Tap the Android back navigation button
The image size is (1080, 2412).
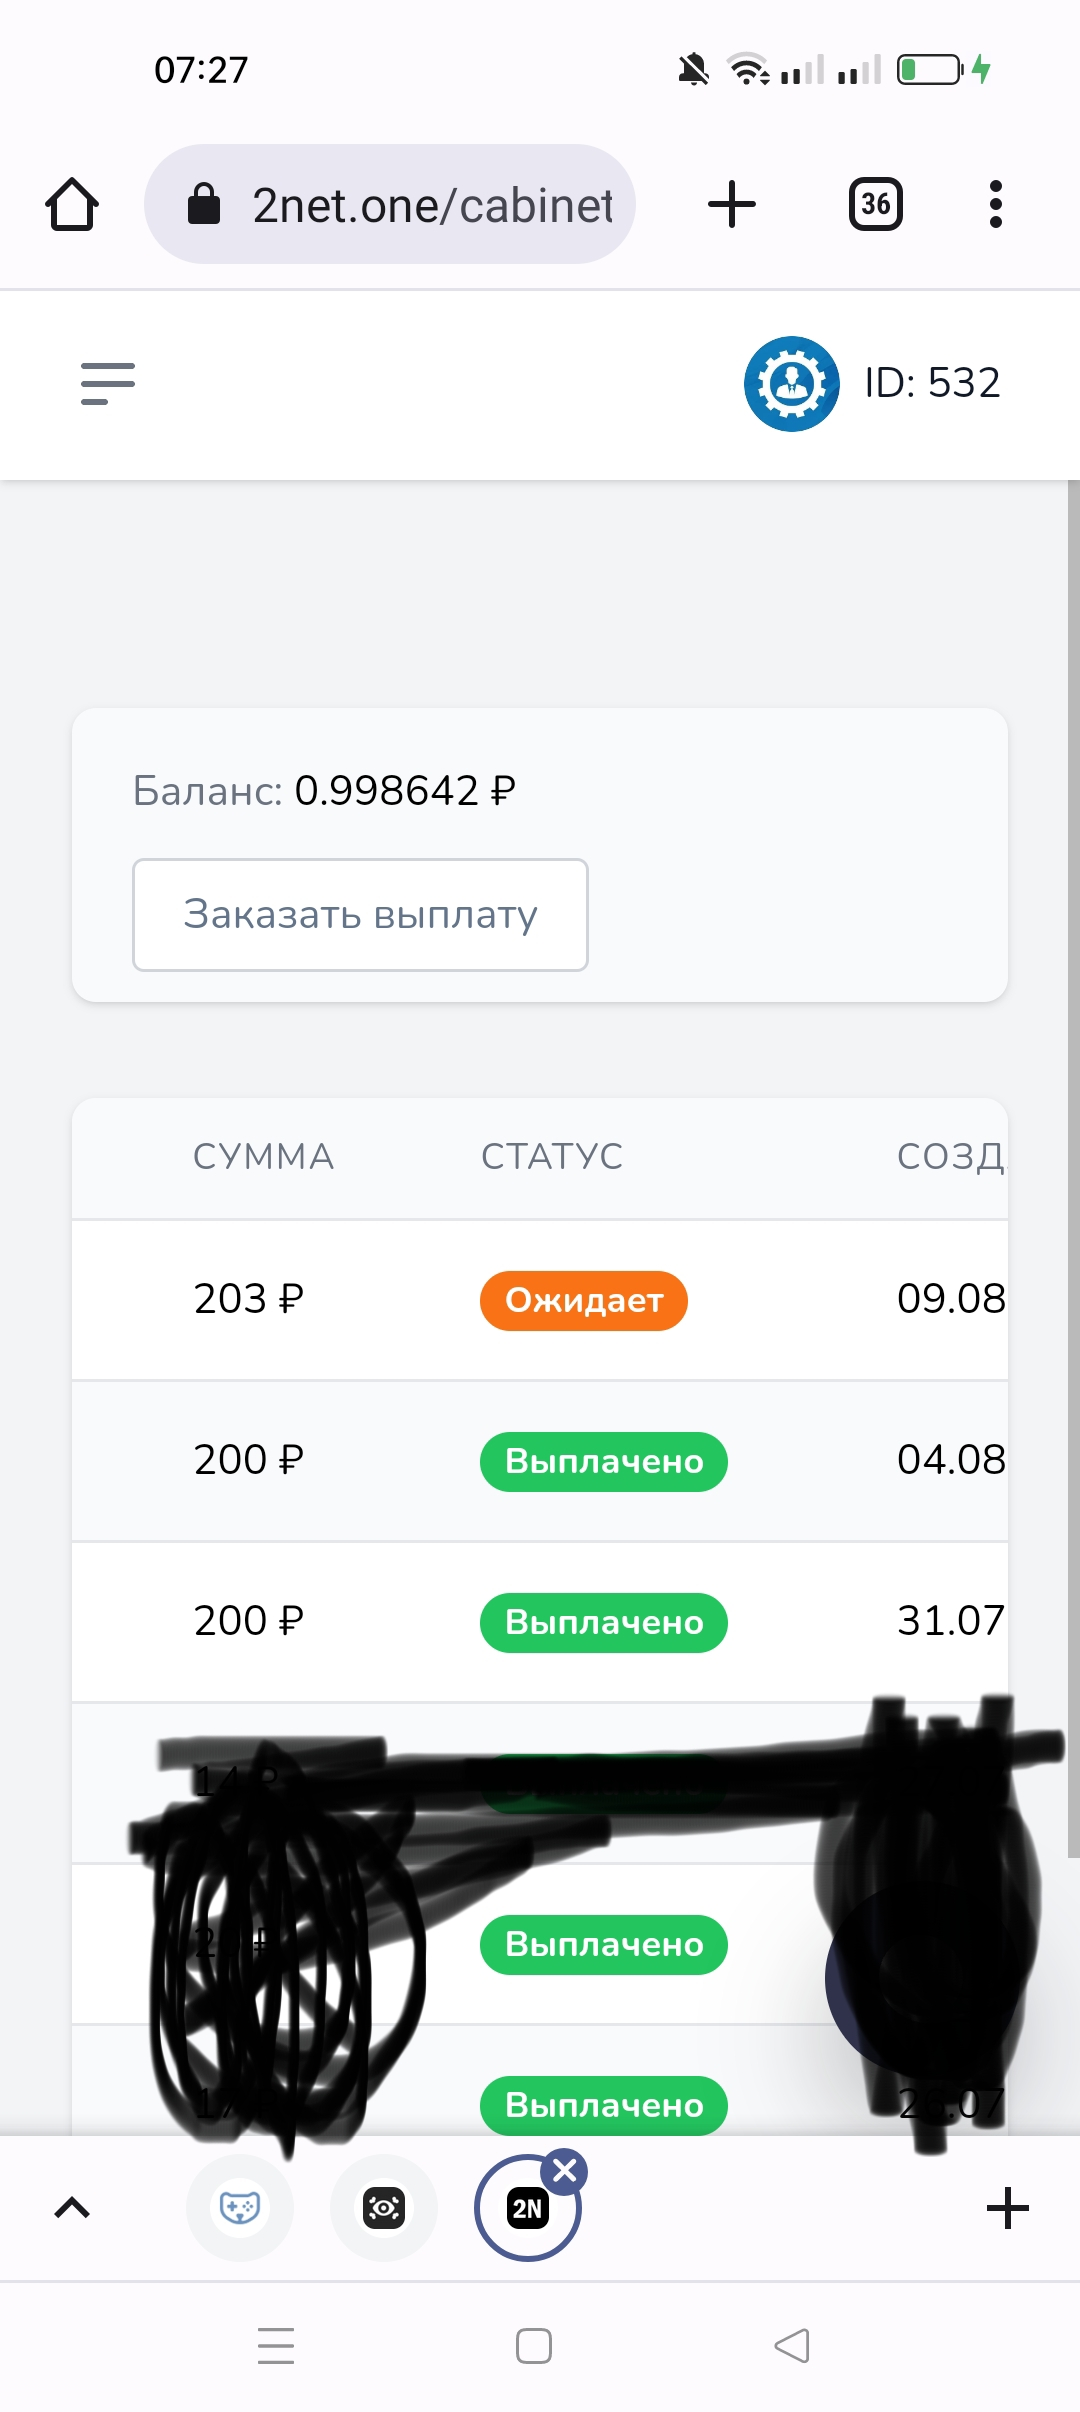click(x=792, y=2346)
